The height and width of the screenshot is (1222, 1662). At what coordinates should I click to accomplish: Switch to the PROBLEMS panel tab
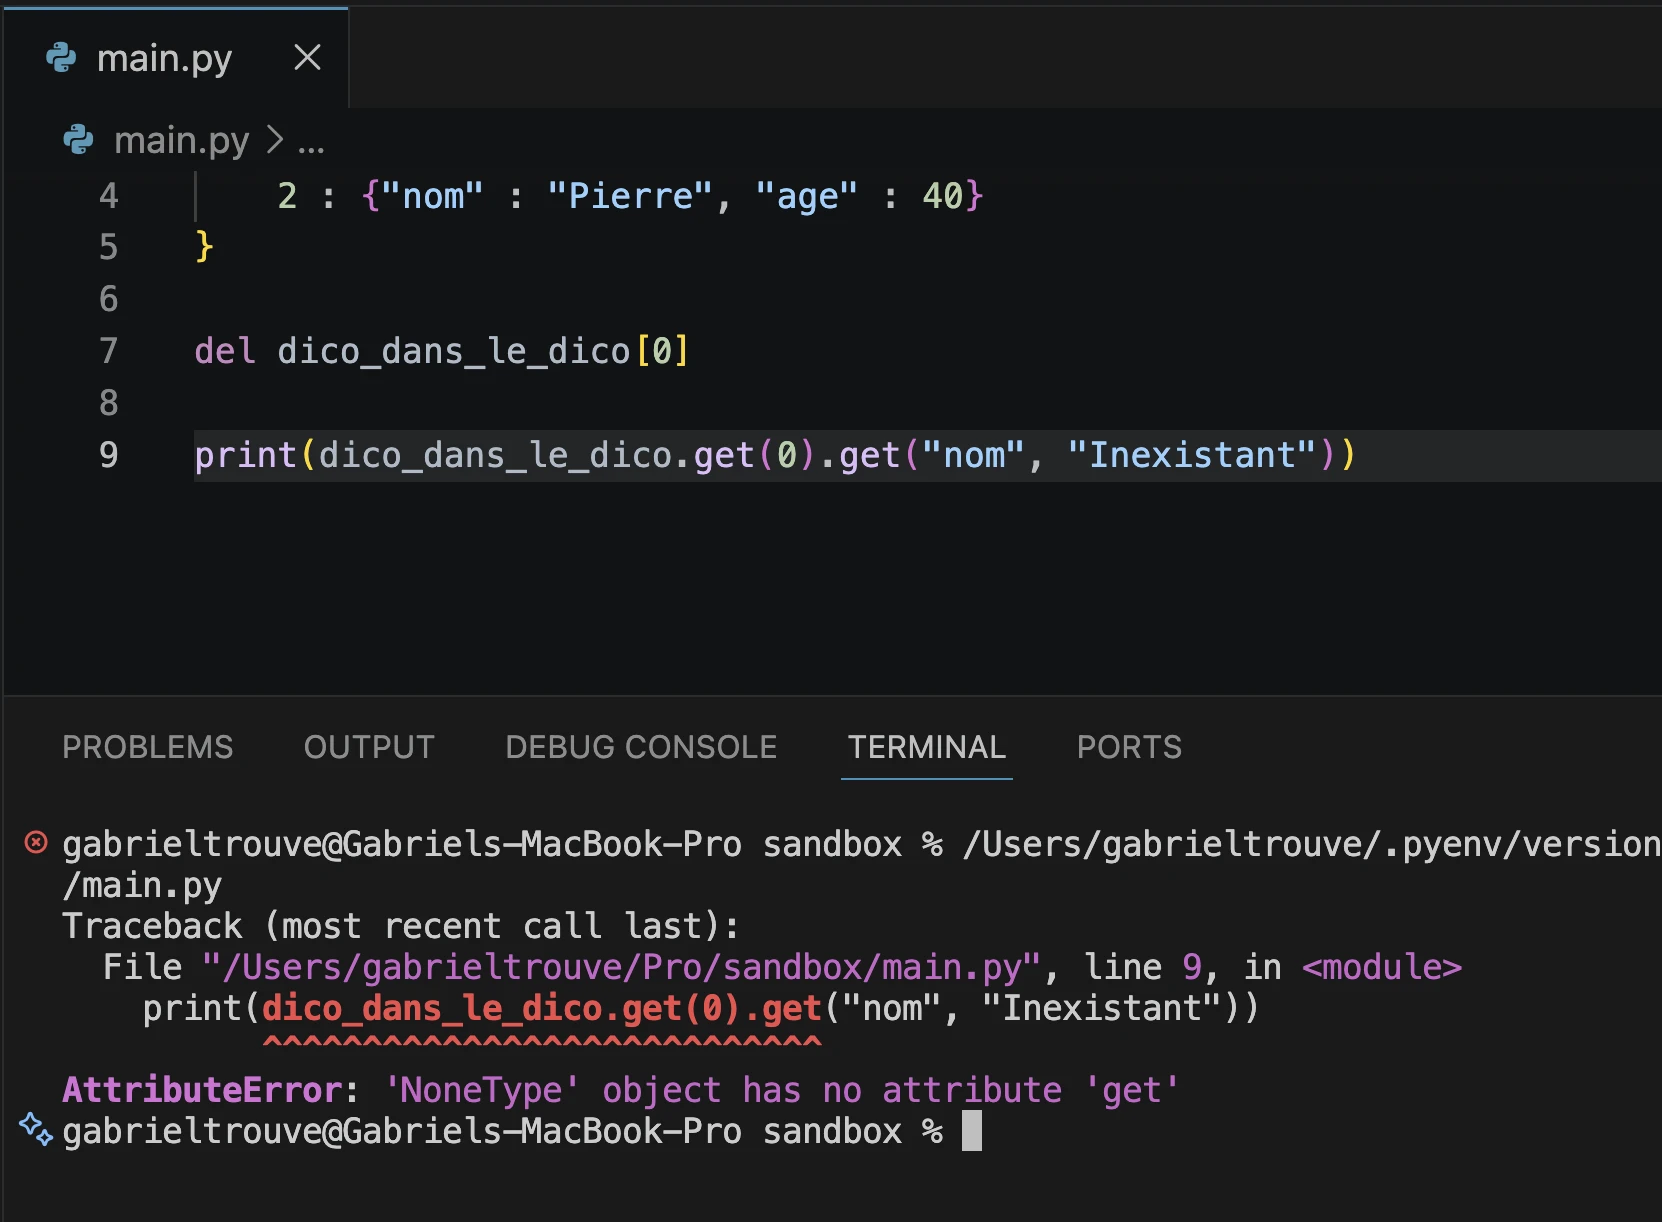coord(147,747)
